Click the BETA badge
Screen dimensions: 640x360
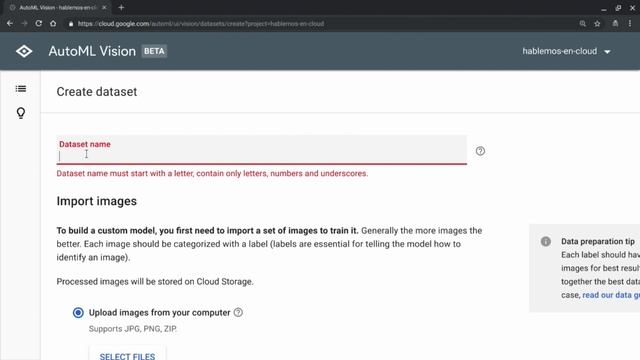click(x=154, y=51)
